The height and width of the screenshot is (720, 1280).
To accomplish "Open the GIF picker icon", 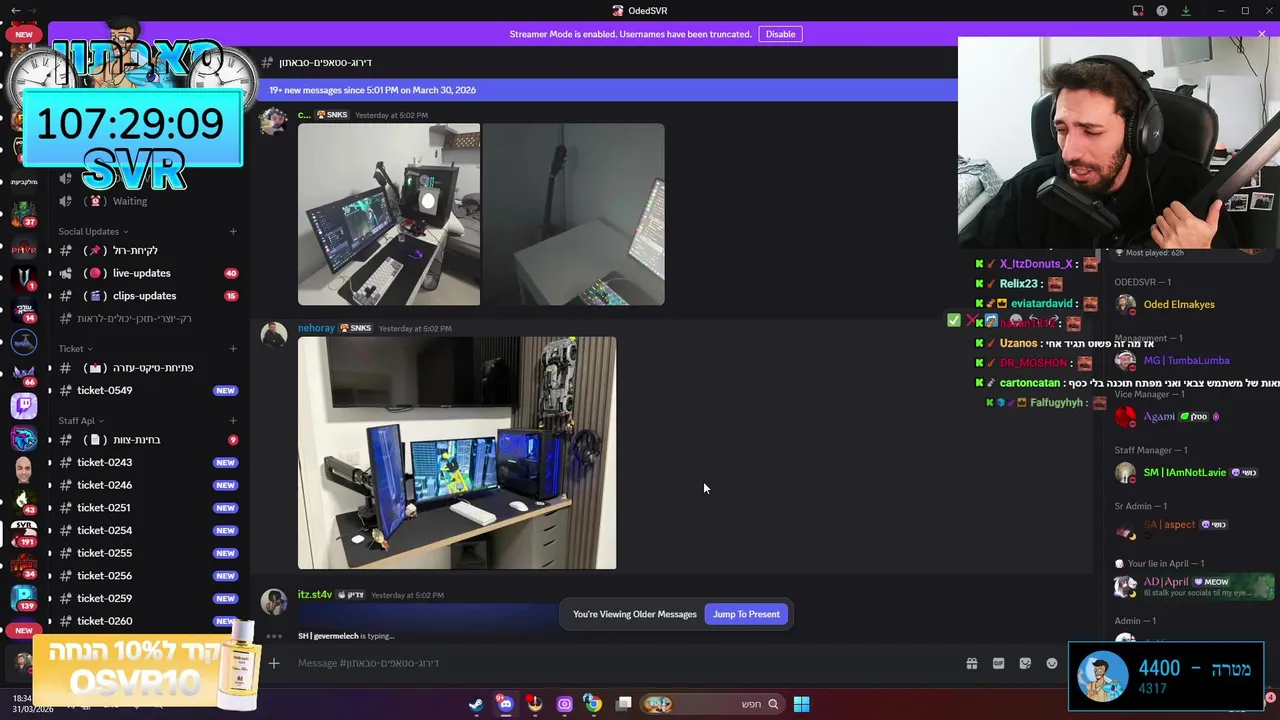I will pyautogui.click(x=998, y=663).
